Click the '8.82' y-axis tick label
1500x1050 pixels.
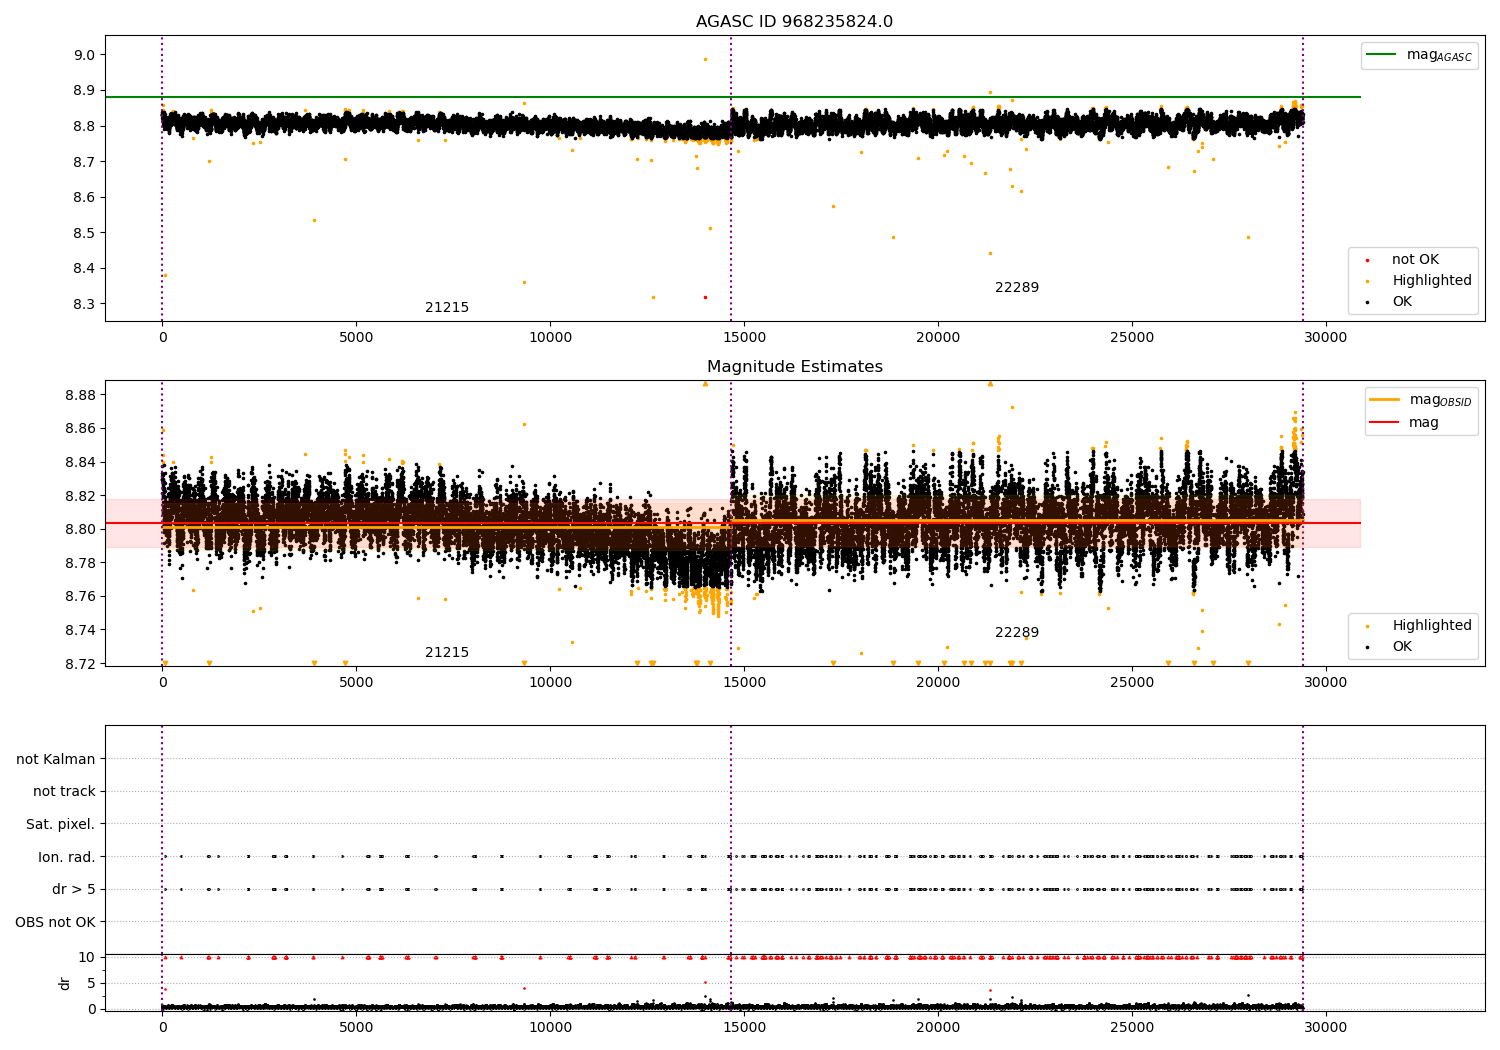click(x=79, y=497)
